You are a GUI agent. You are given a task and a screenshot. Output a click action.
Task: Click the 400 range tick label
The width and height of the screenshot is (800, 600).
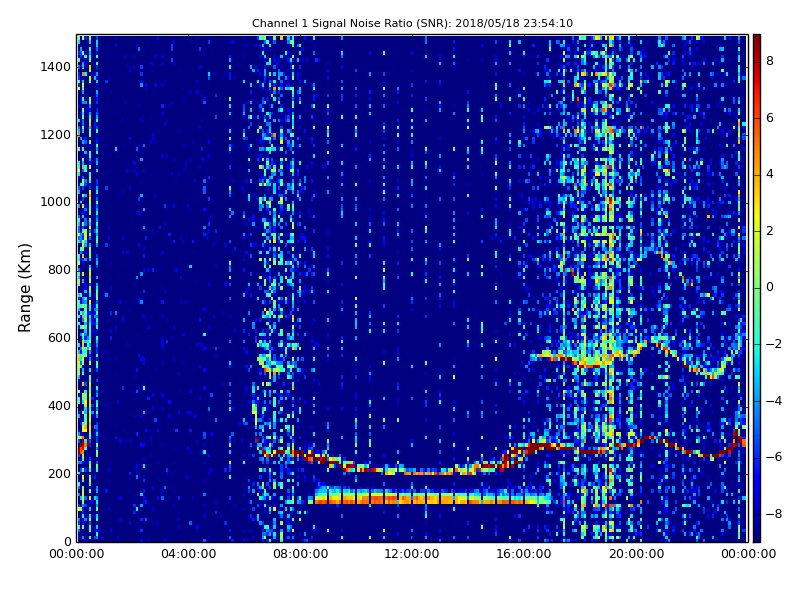(59, 406)
